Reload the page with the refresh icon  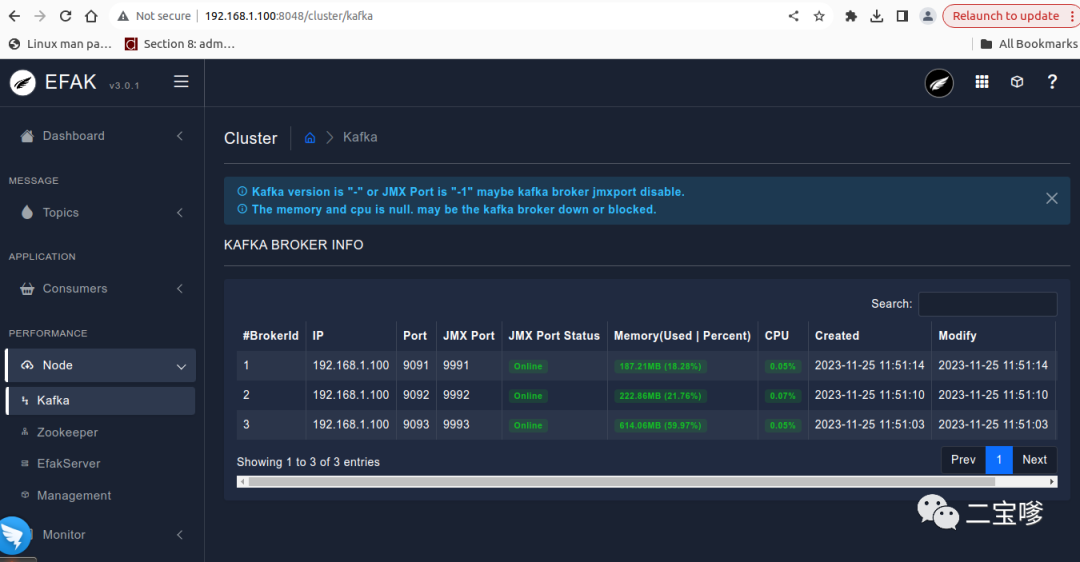click(65, 16)
